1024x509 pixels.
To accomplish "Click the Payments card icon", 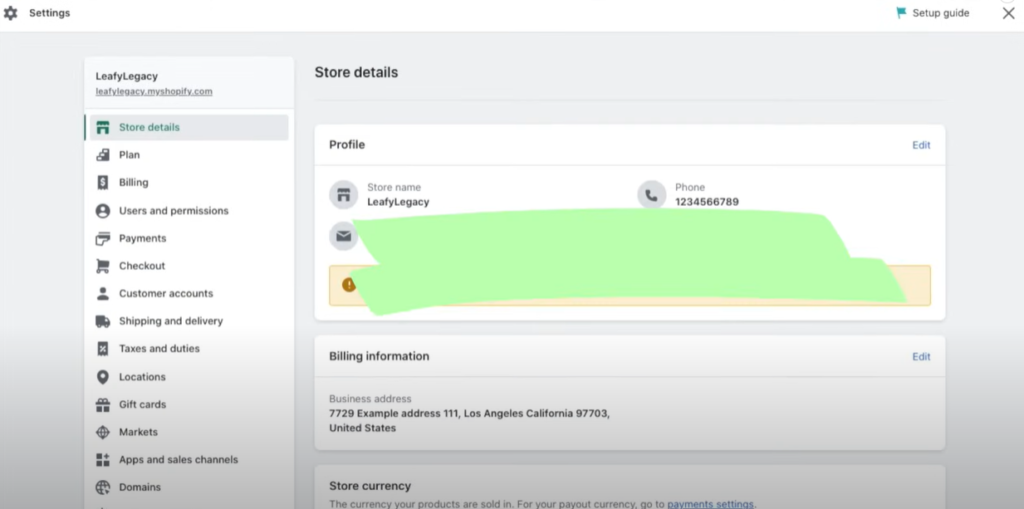I will 103,238.
